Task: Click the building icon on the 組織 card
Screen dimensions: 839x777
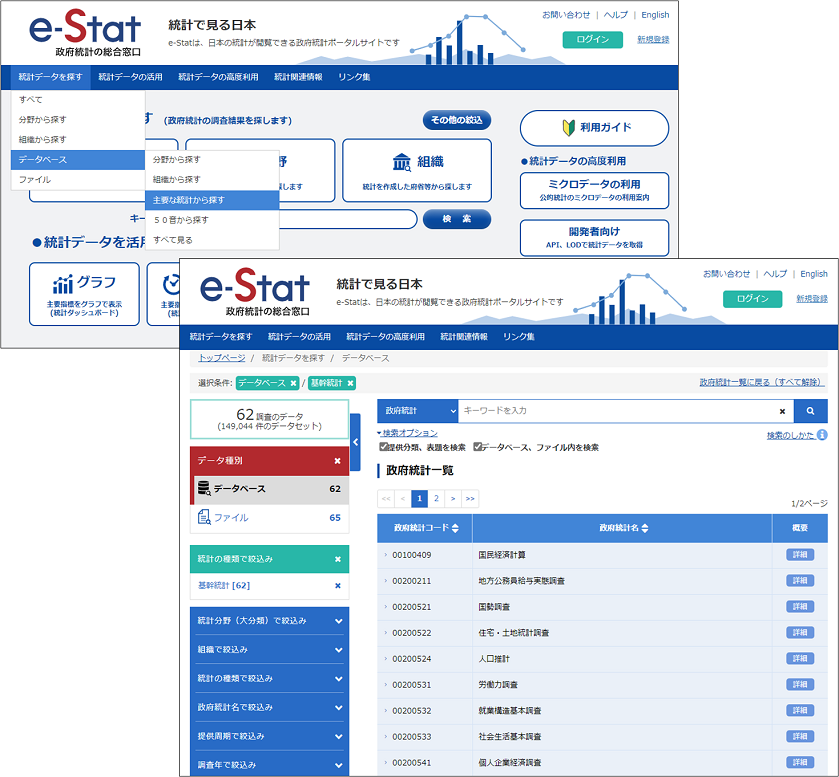Action: pyautogui.click(x=401, y=162)
